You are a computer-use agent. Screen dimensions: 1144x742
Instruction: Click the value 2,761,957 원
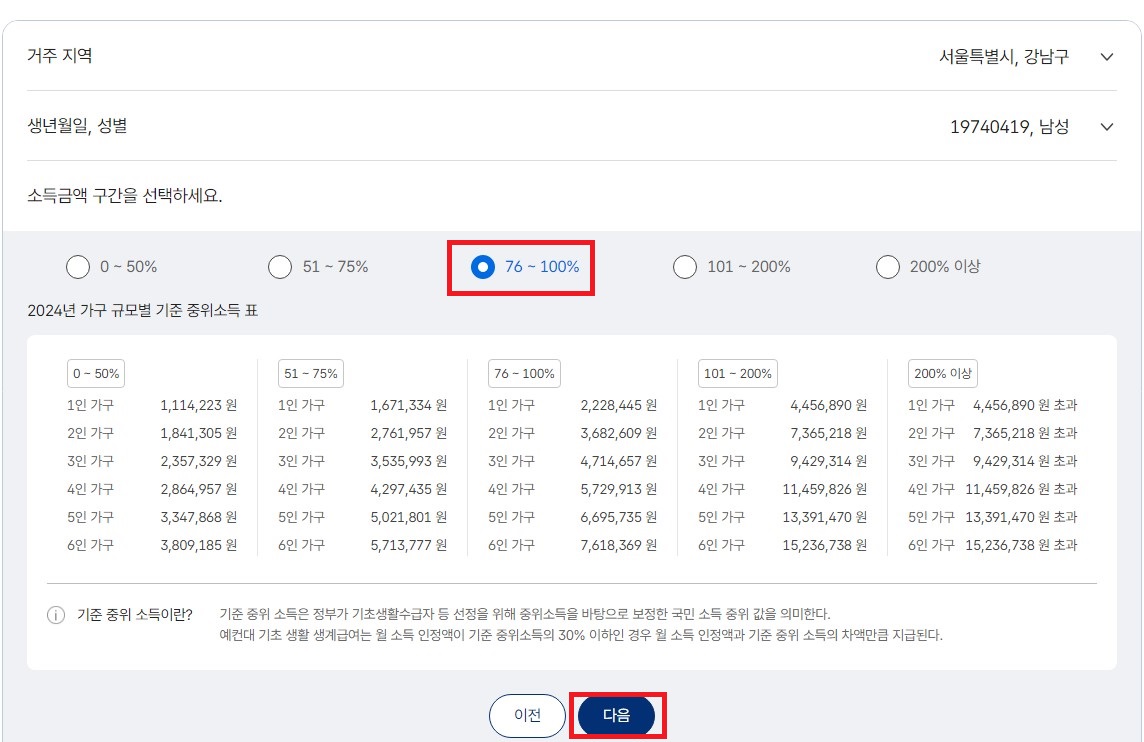coord(409,433)
